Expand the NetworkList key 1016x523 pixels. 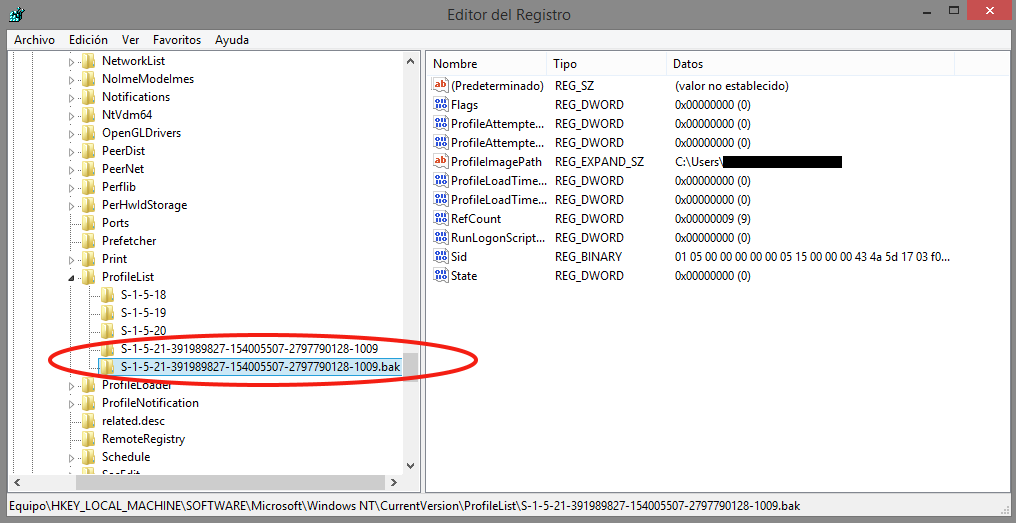(72, 61)
